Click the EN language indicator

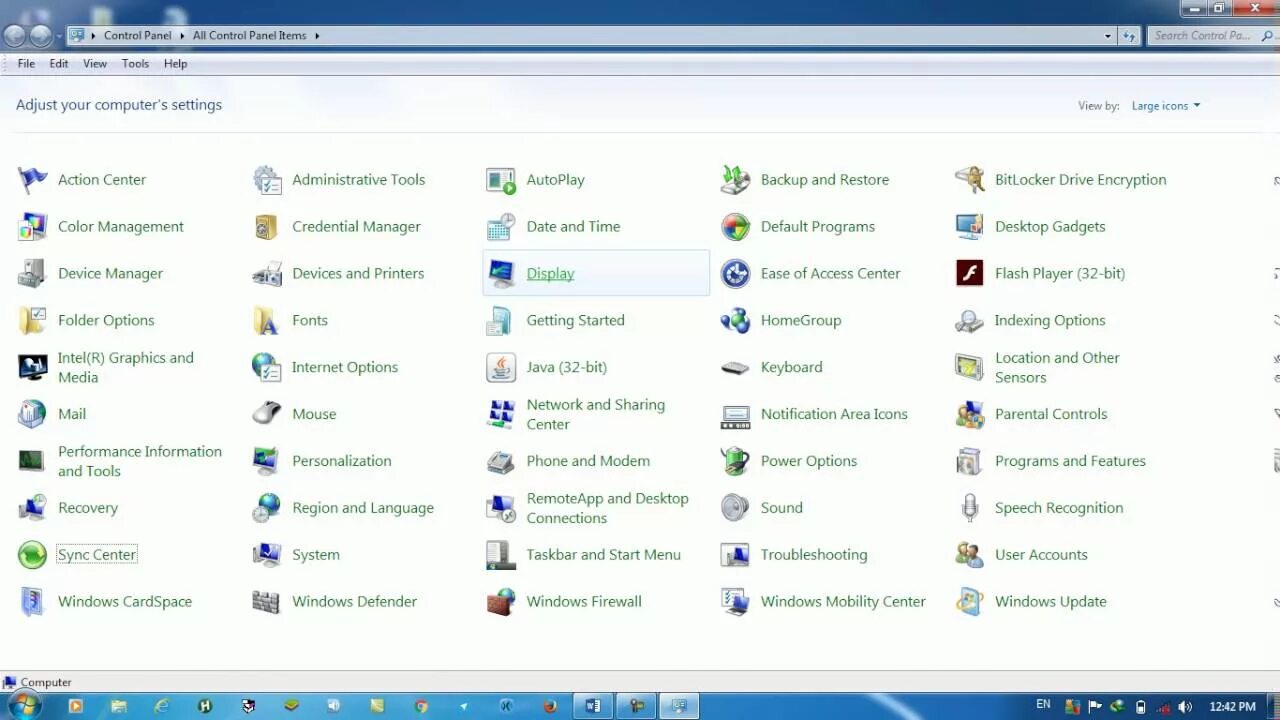tap(1043, 705)
